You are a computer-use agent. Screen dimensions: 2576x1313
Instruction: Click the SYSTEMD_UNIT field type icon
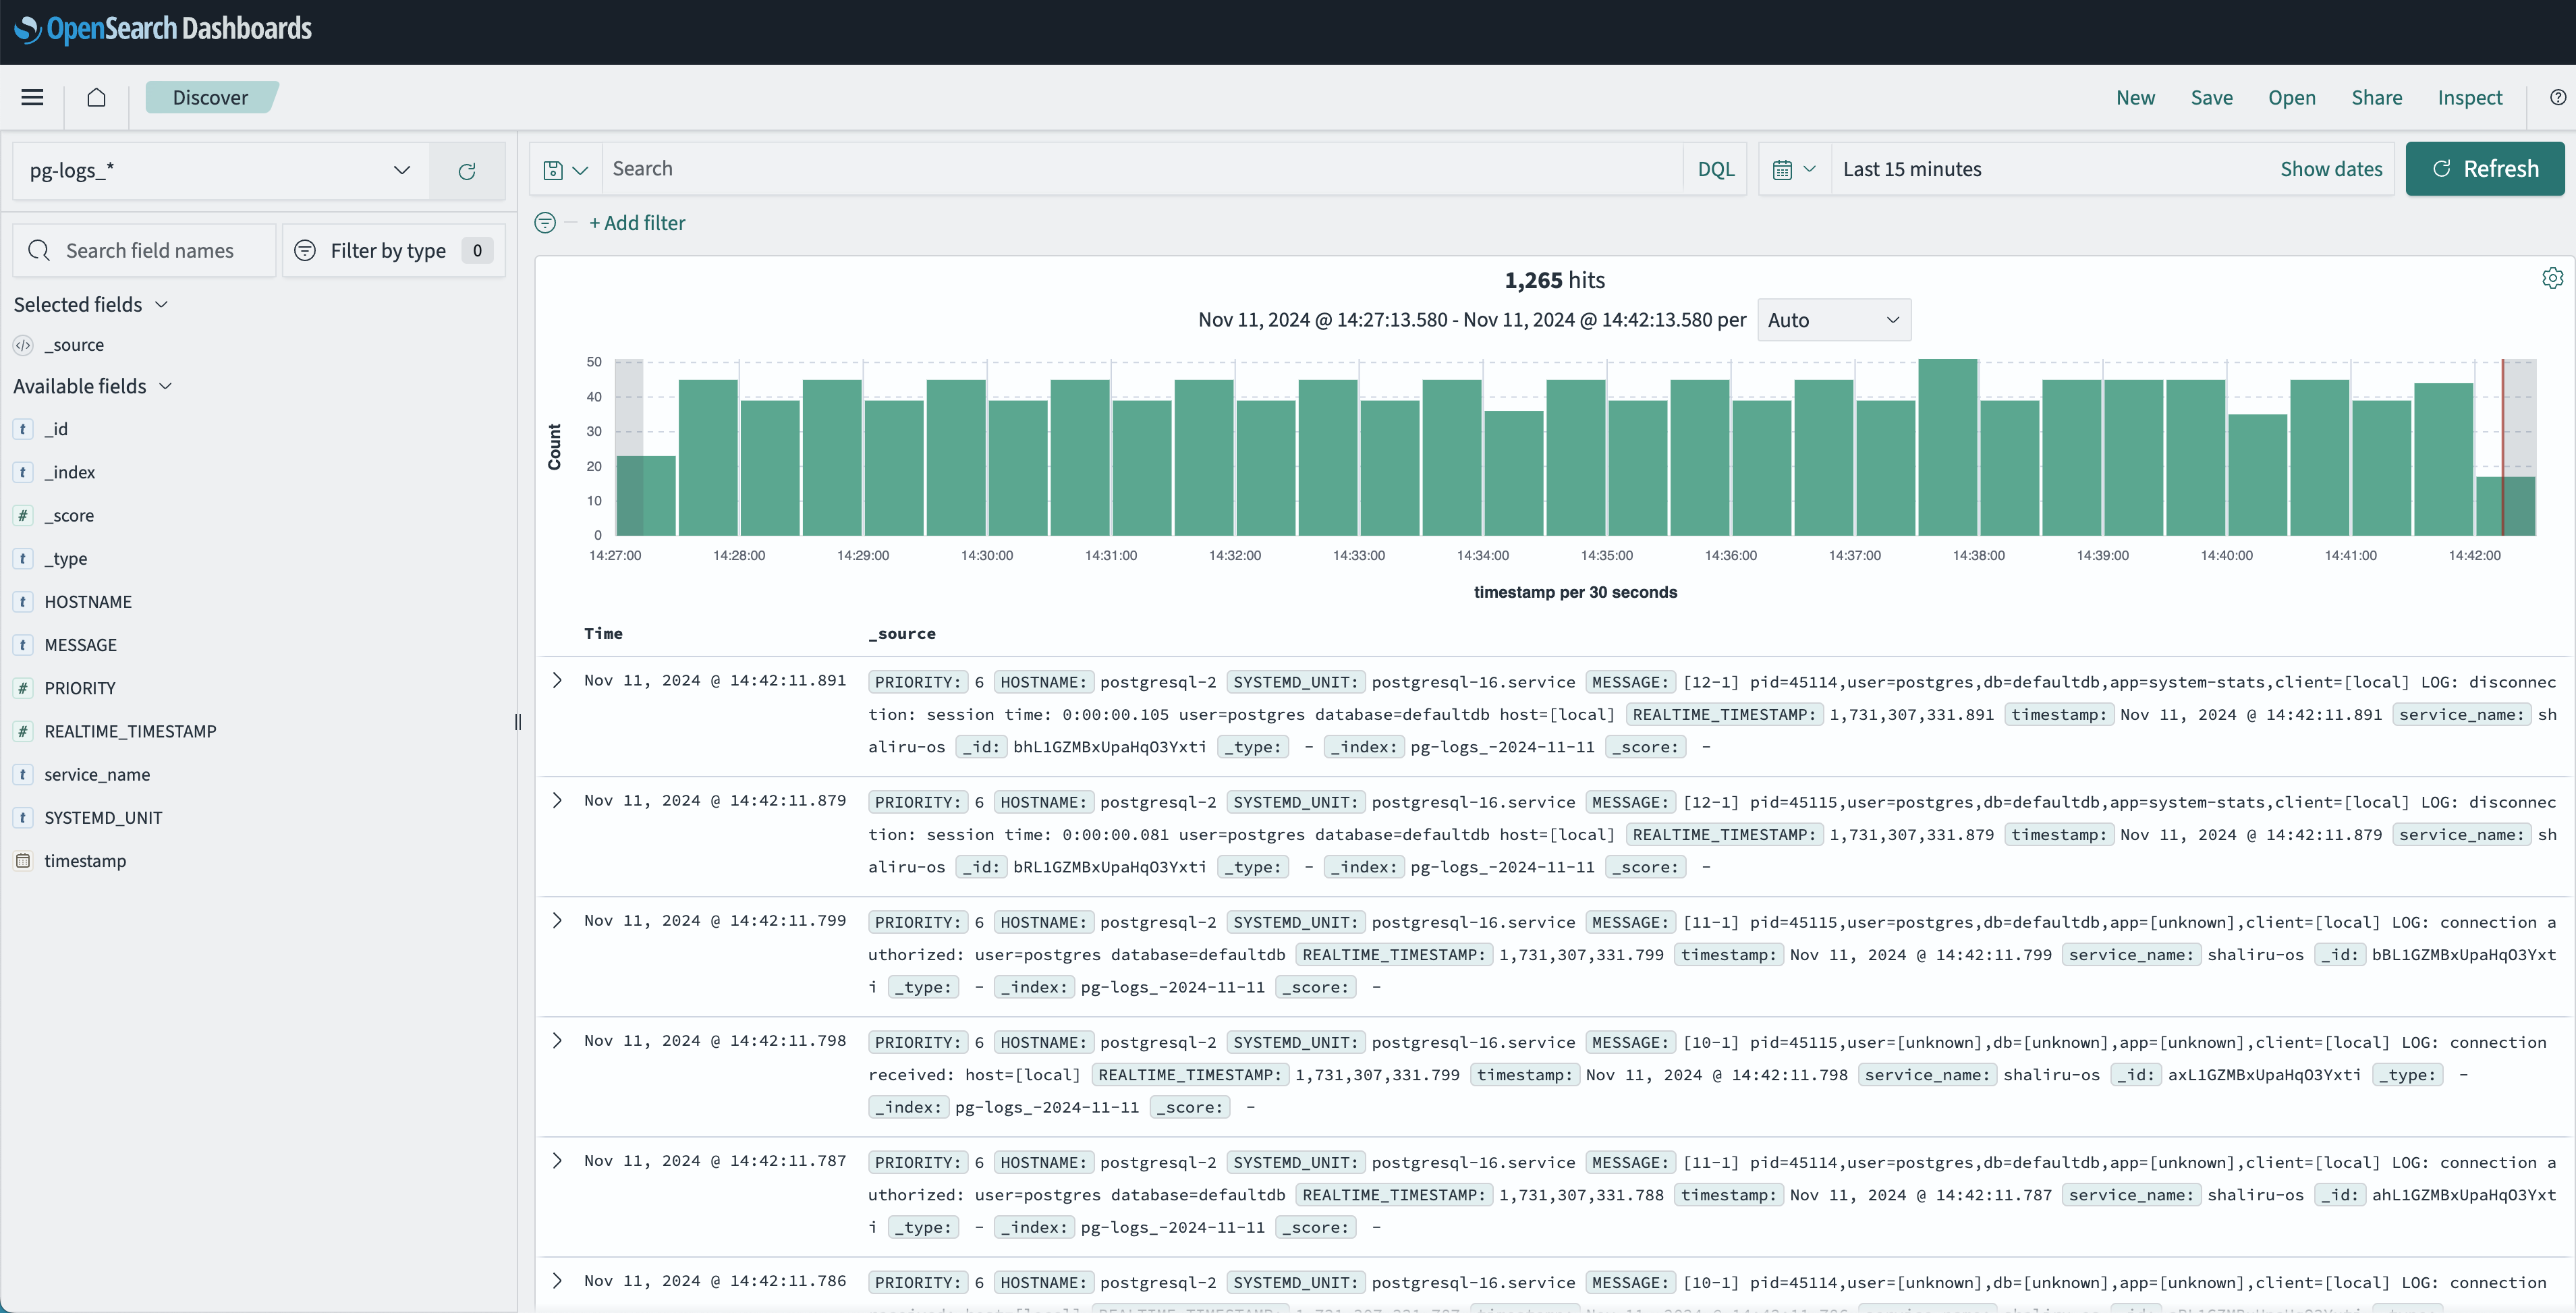coord(23,818)
